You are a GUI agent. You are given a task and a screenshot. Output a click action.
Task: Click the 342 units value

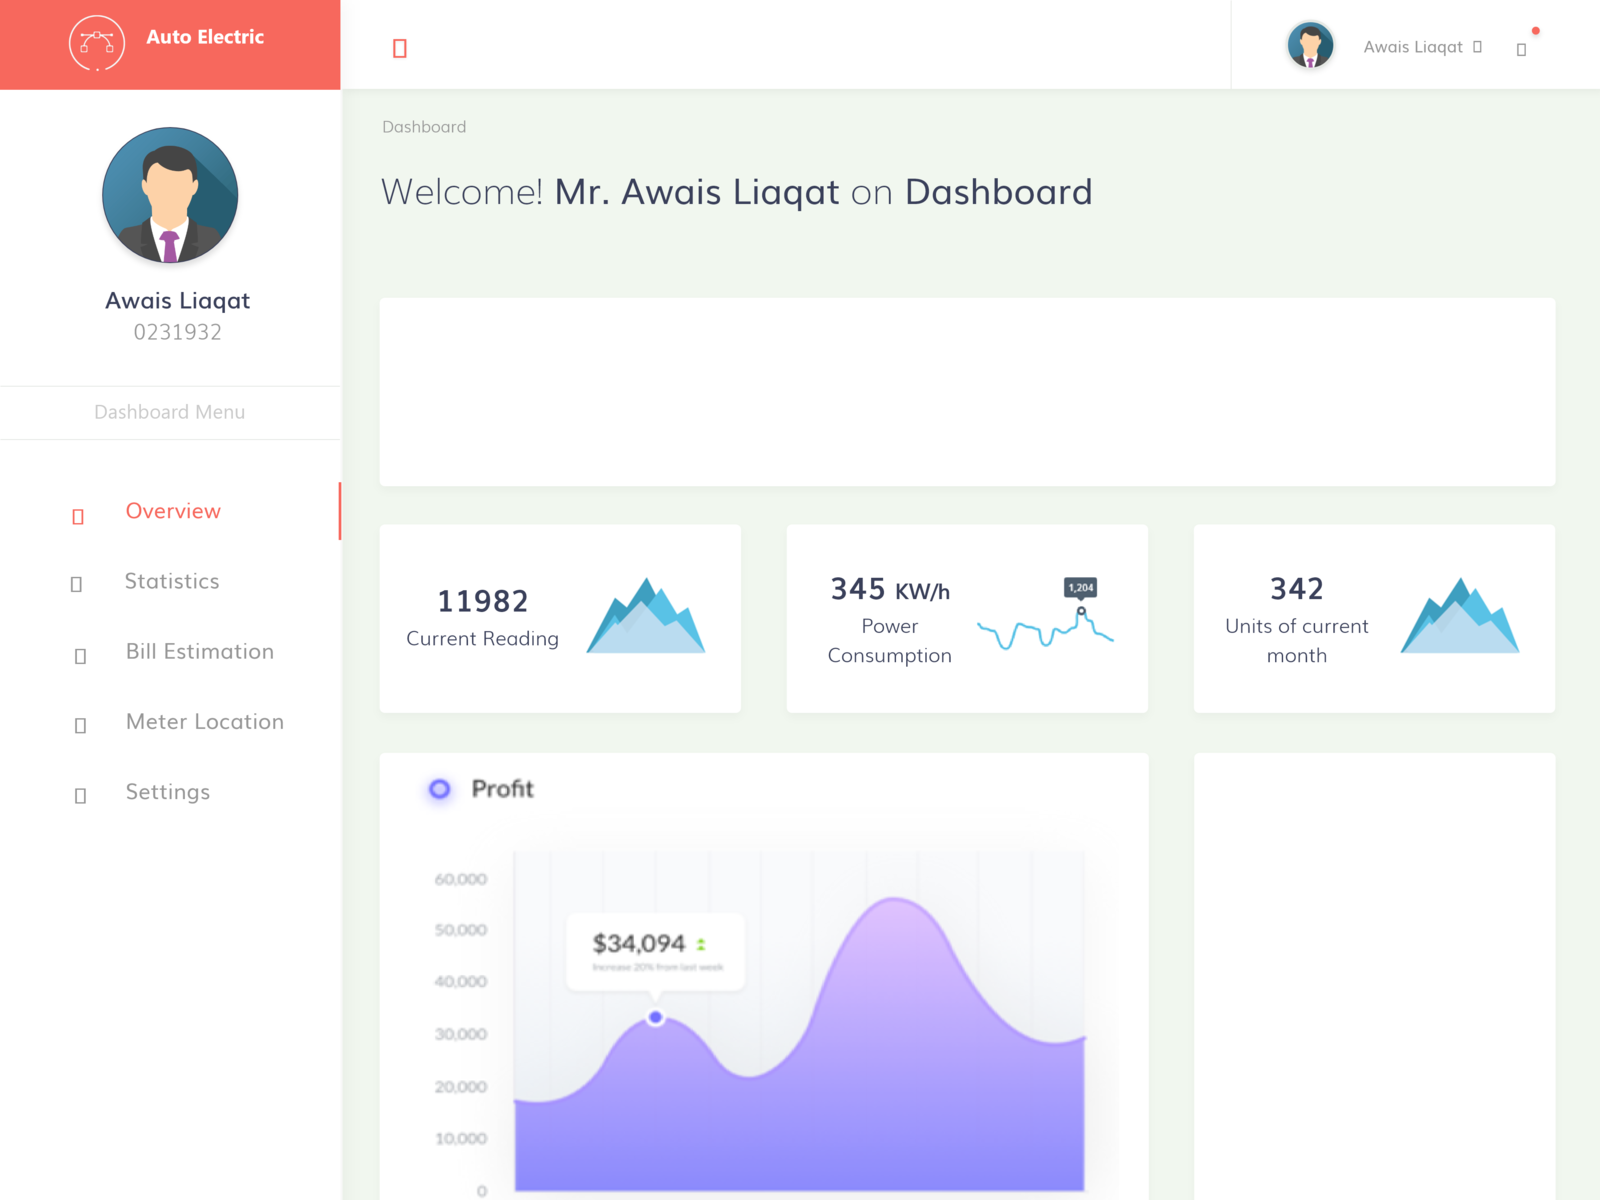click(x=1297, y=589)
